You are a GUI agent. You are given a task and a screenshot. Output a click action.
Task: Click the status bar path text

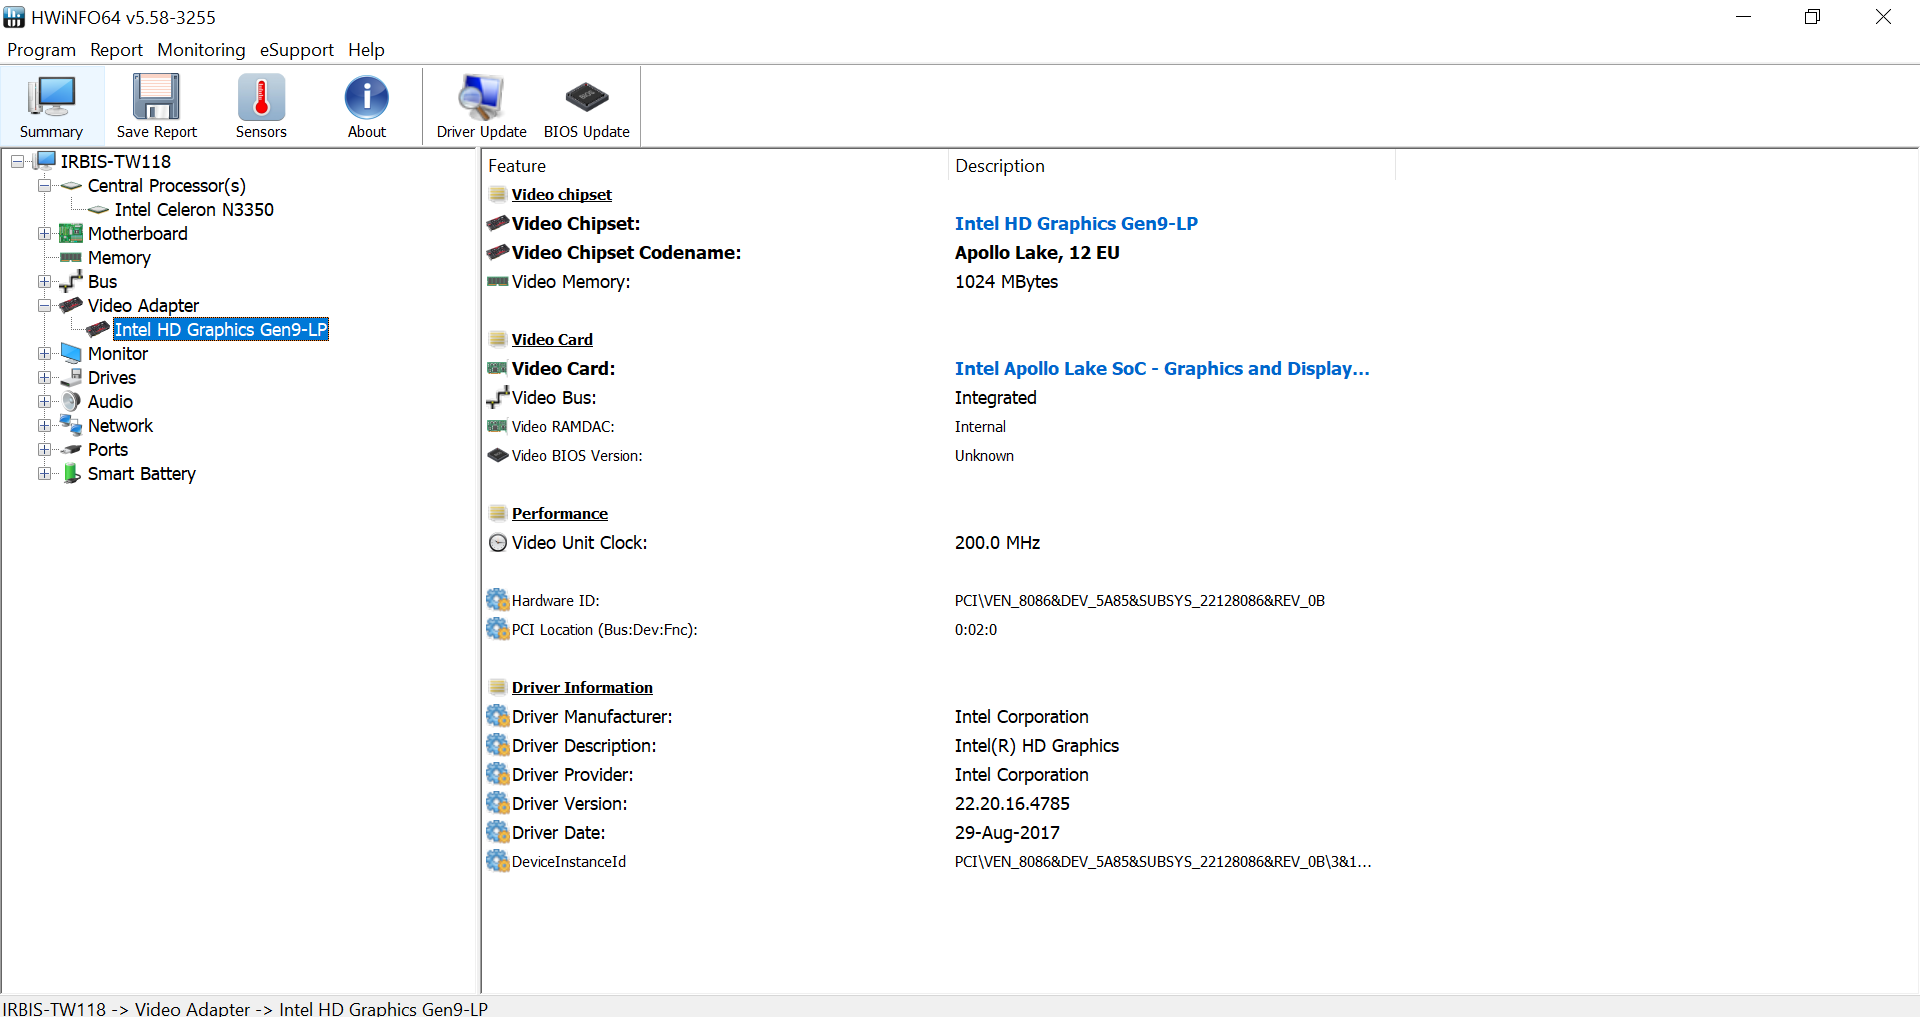(245, 1008)
